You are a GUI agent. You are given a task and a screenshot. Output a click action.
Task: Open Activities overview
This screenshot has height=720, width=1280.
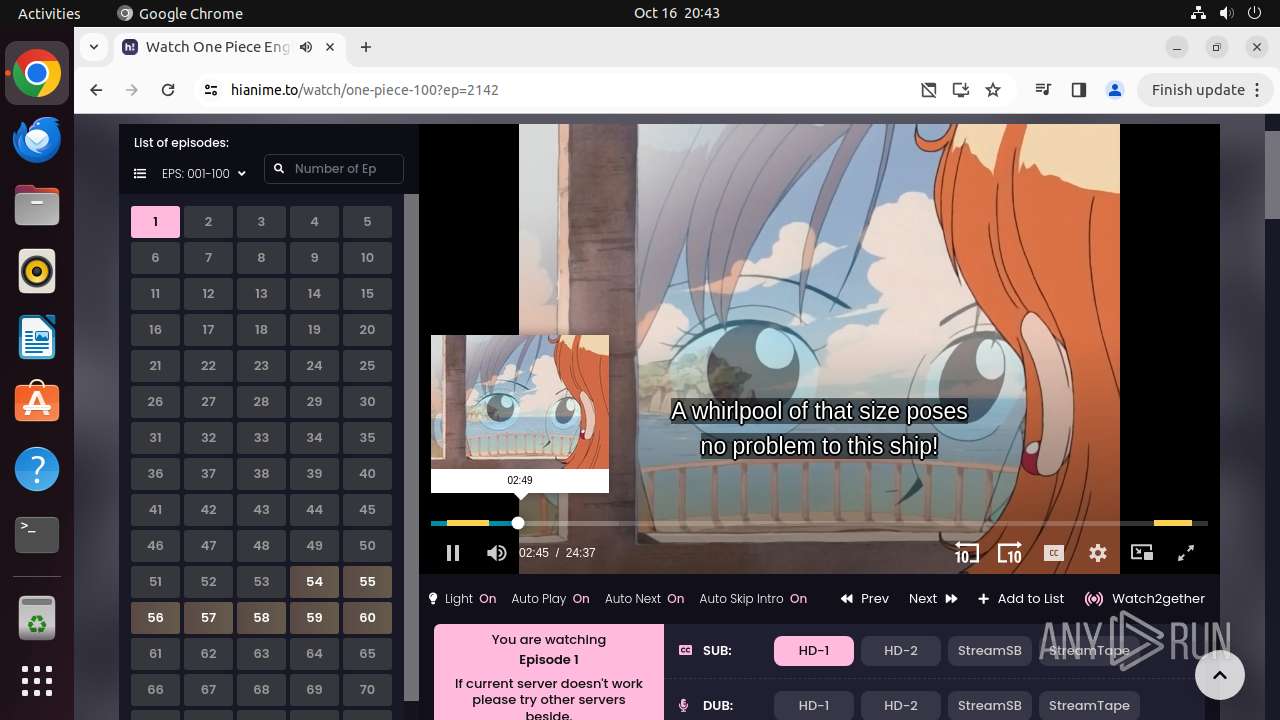click(49, 13)
